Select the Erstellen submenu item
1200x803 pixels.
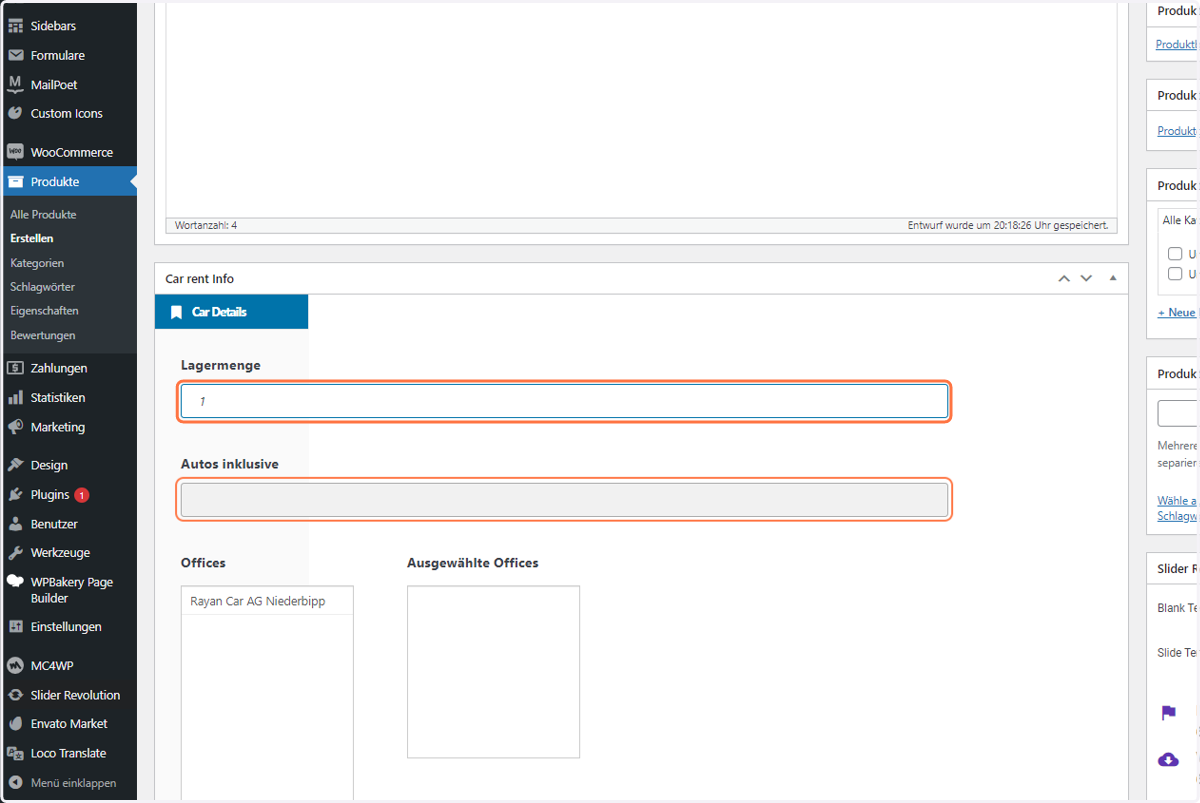[32, 239]
